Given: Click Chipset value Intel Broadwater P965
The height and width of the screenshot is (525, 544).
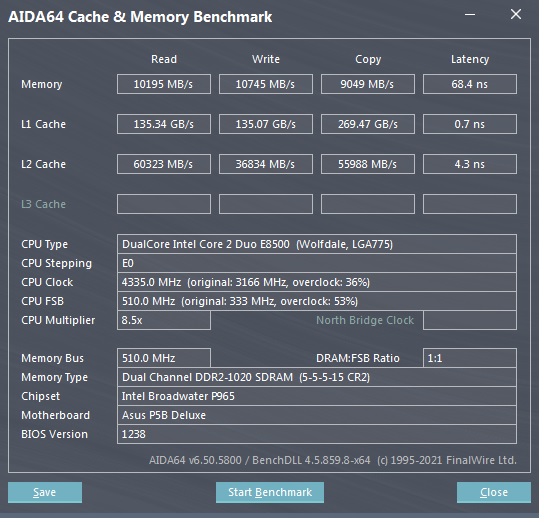Looking at the screenshot, I should point(317,396).
